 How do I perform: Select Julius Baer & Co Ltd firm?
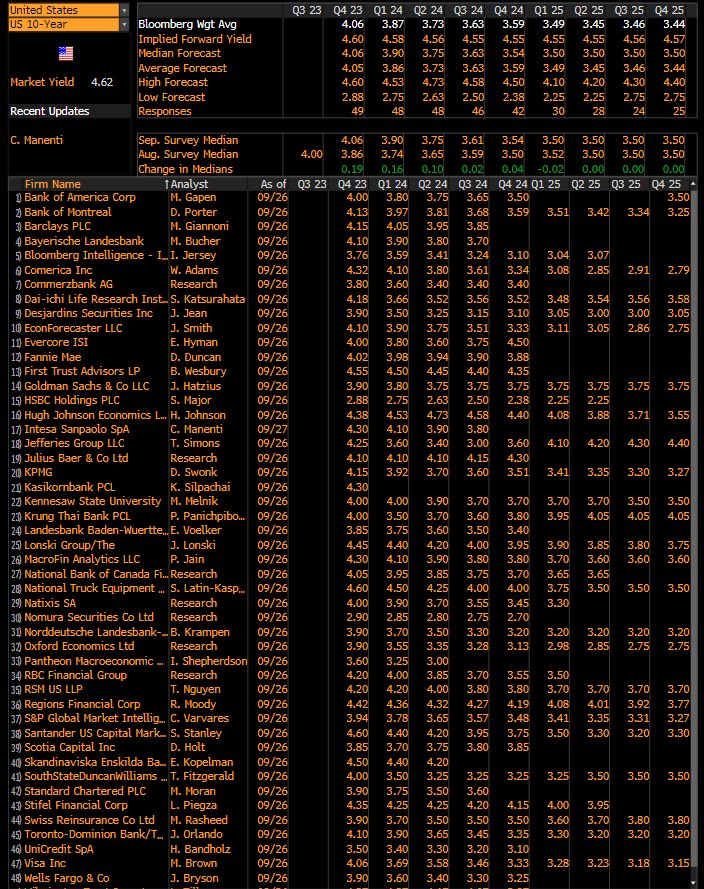click(x=76, y=458)
